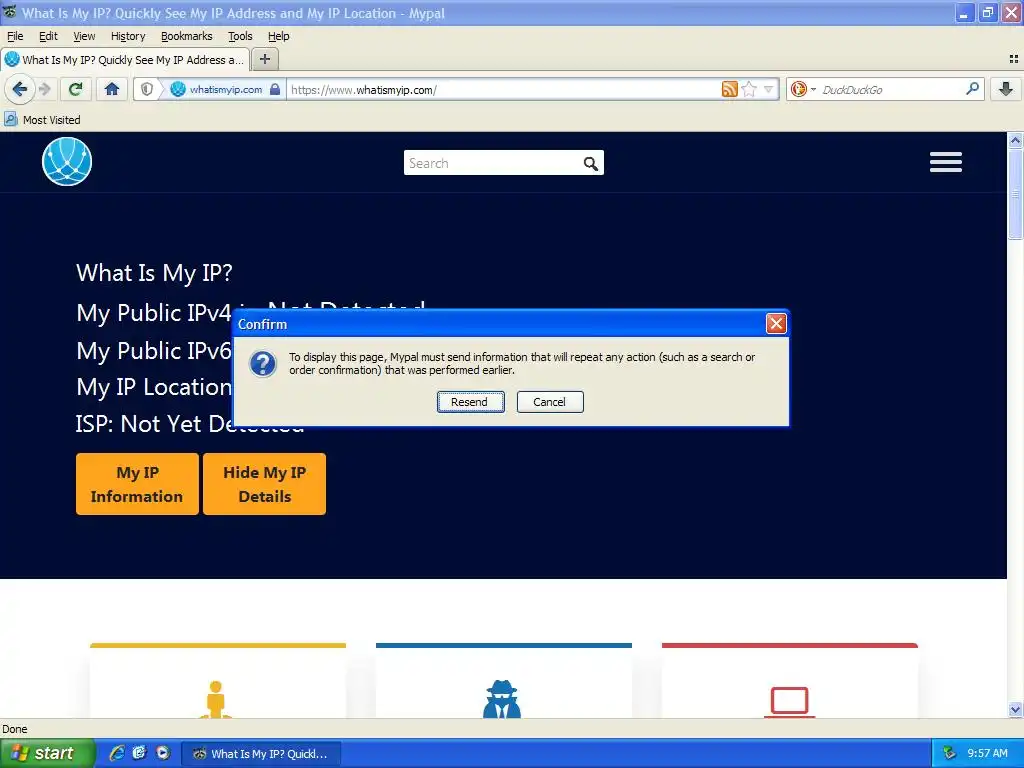Image resolution: width=1024 pixels, height=768 pixels.
Task: Click Resend in the Confirm dialog
Action: 470,402
